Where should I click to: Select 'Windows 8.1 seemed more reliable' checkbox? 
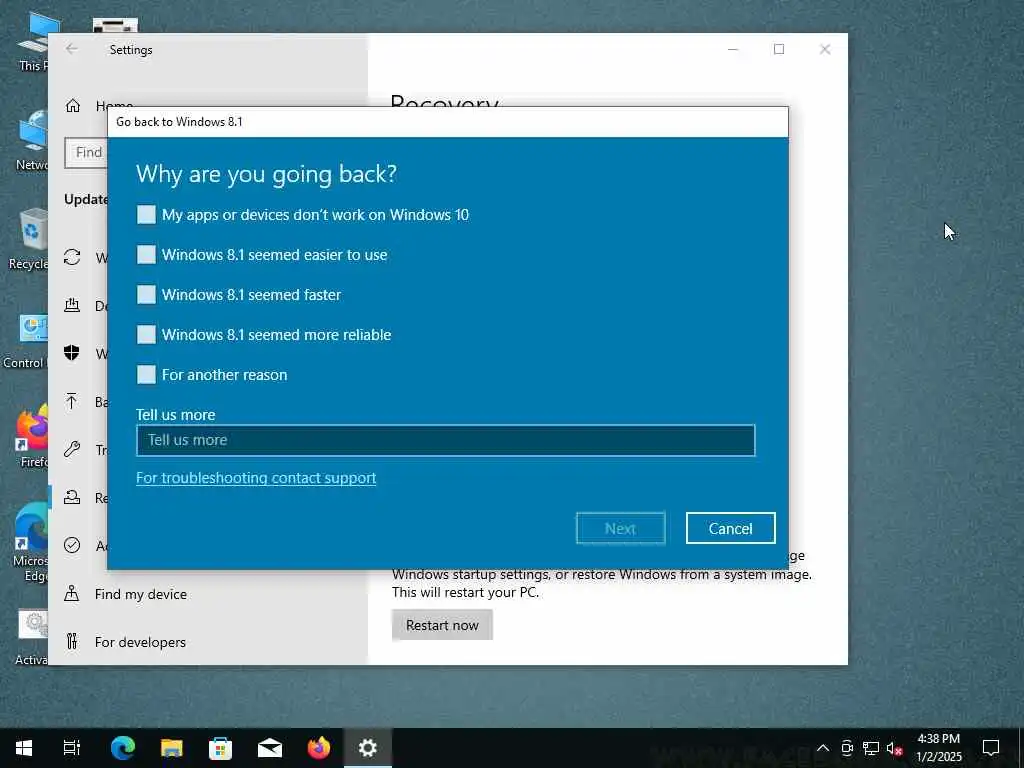[146, 334]
